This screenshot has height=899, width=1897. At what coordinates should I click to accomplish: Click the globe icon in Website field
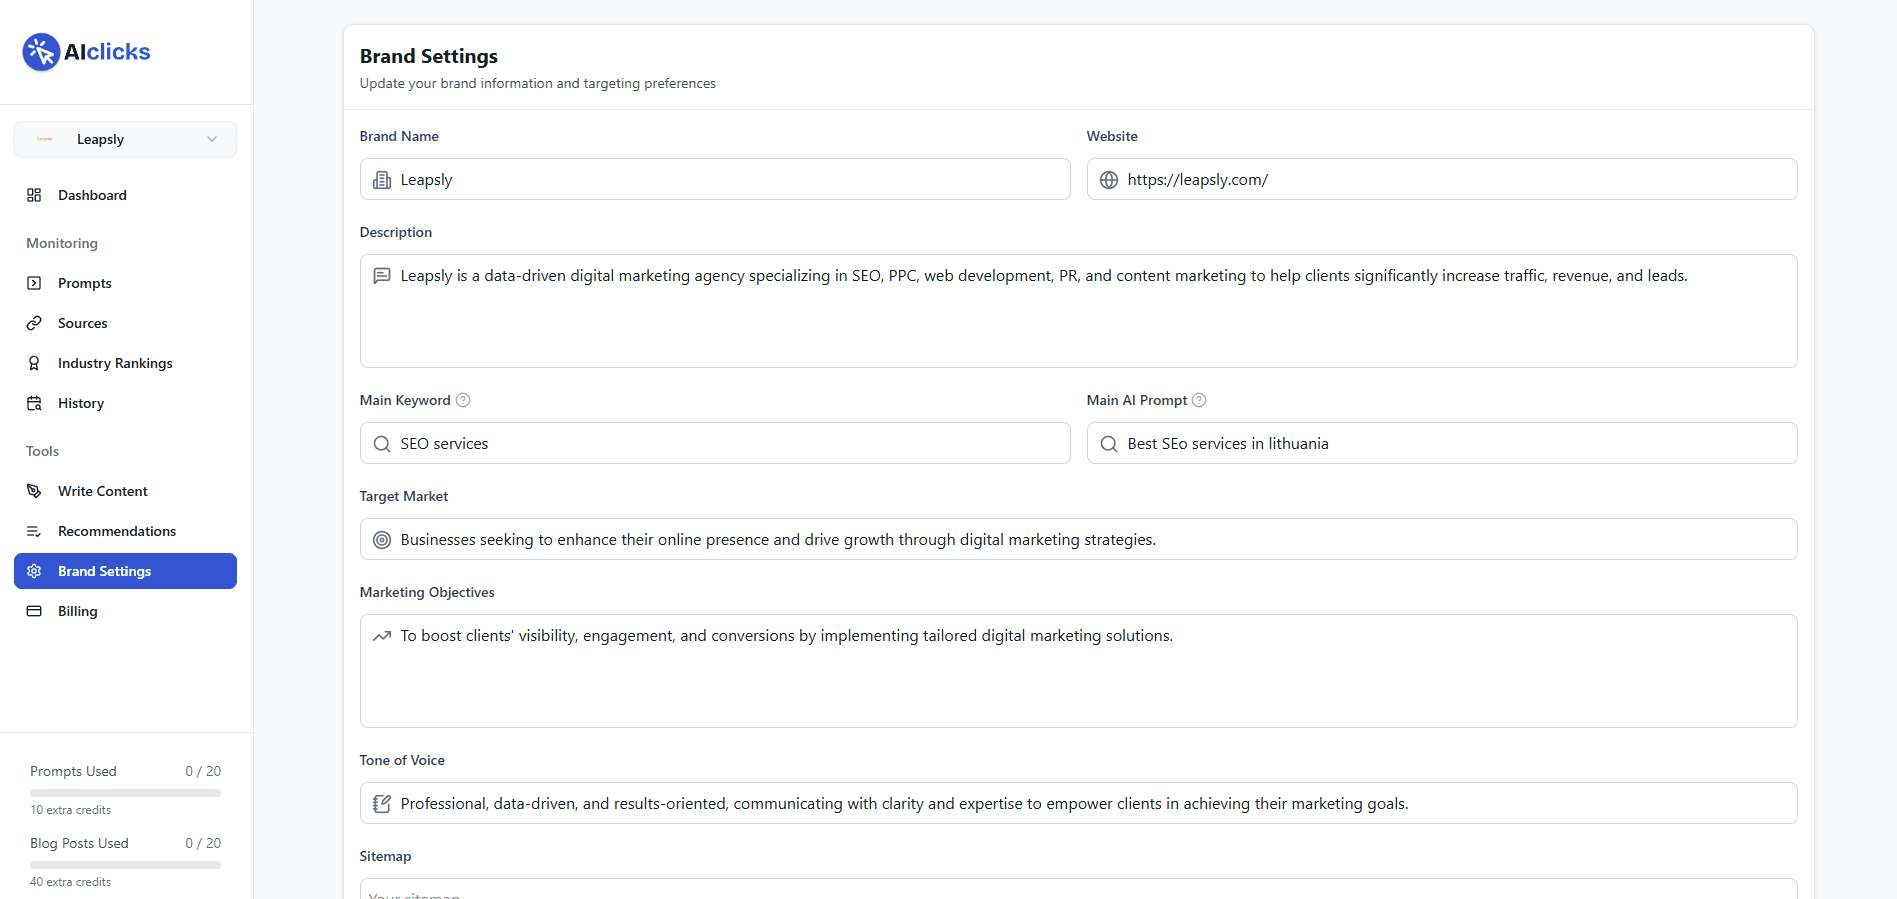[1109, 180]
